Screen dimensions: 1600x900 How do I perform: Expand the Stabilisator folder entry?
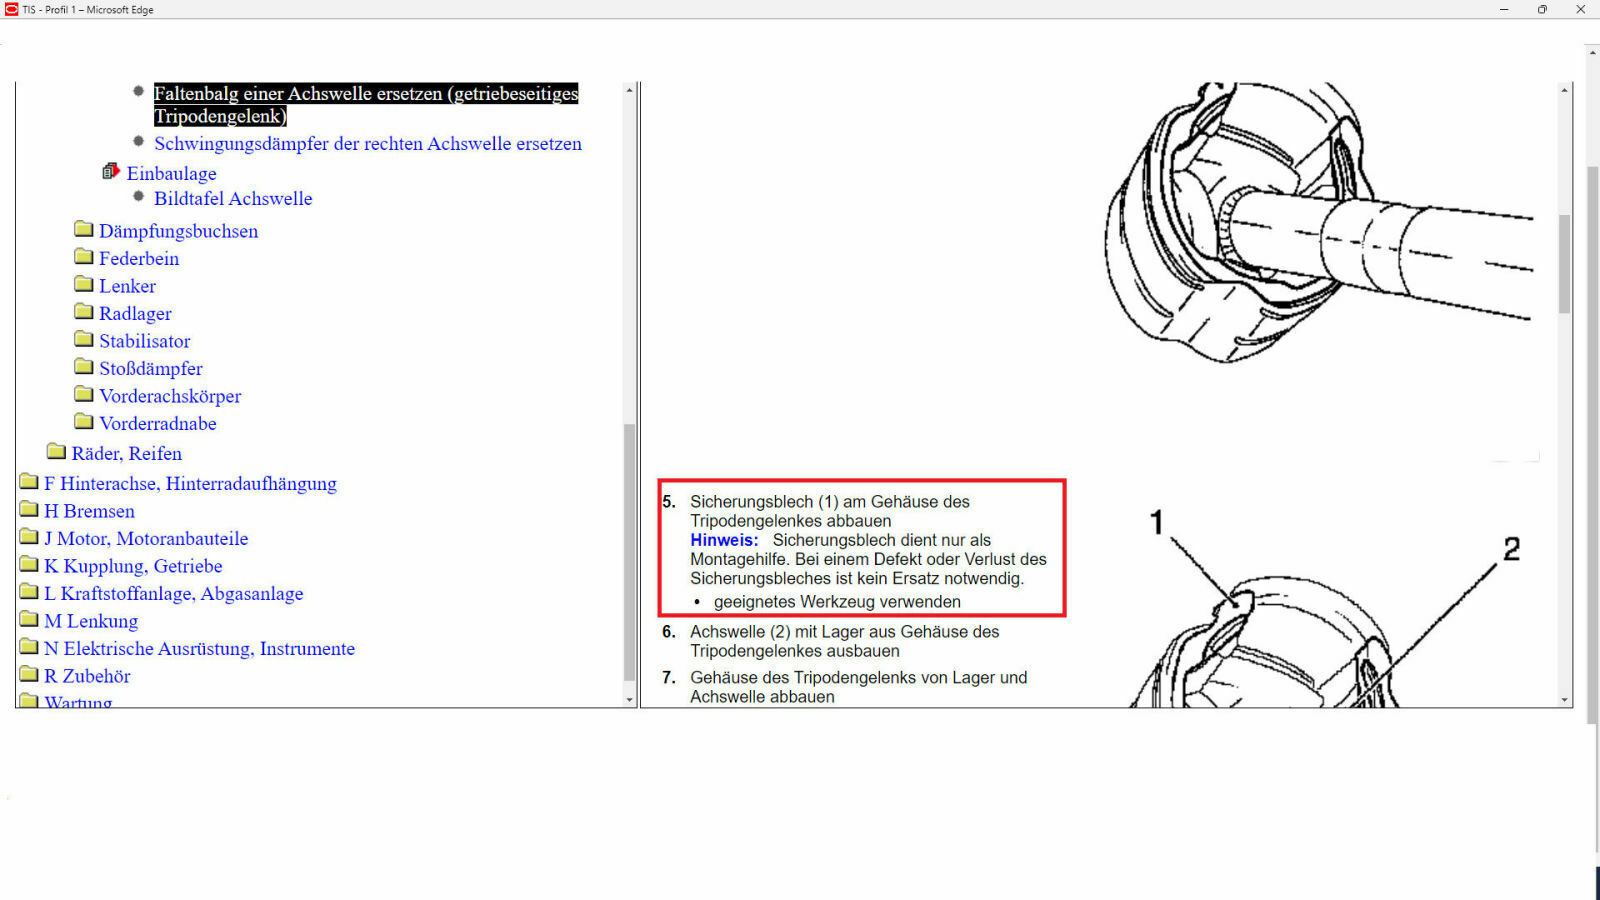click(x=144, y=341)
